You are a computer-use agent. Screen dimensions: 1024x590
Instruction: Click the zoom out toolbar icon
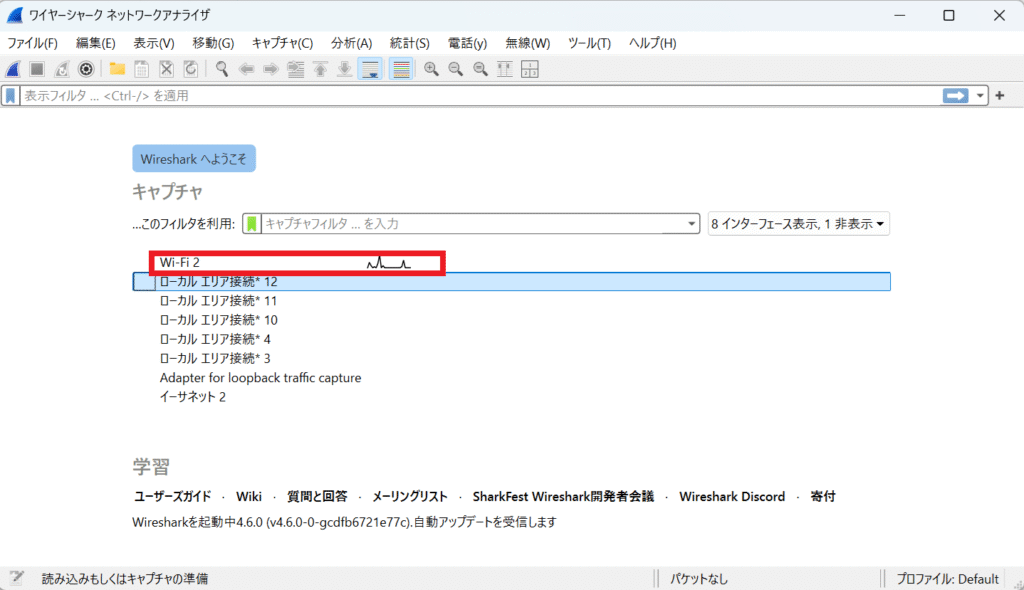pyautogui.click(x=455, y=69)
